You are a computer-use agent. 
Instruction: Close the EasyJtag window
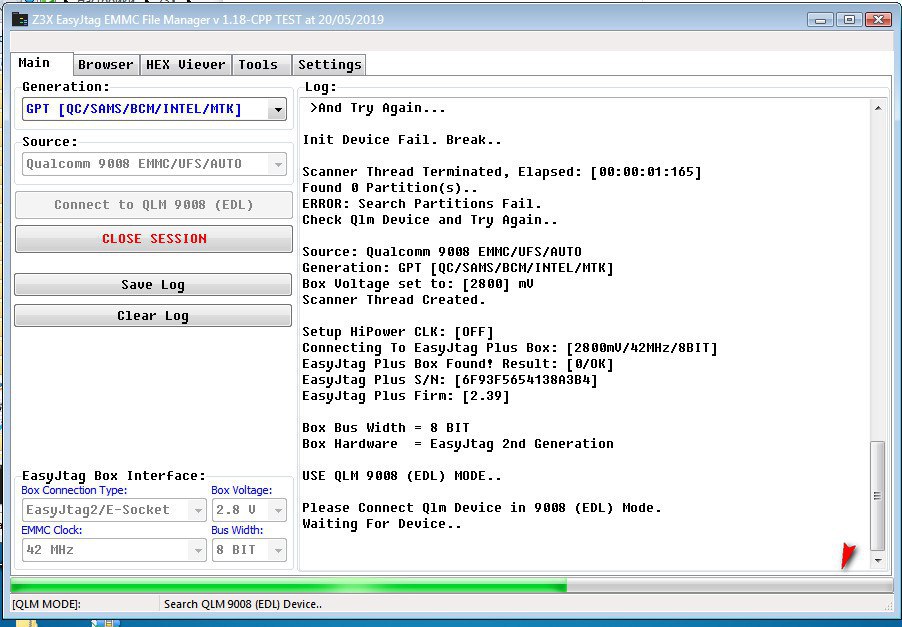[x=878, y=20]
